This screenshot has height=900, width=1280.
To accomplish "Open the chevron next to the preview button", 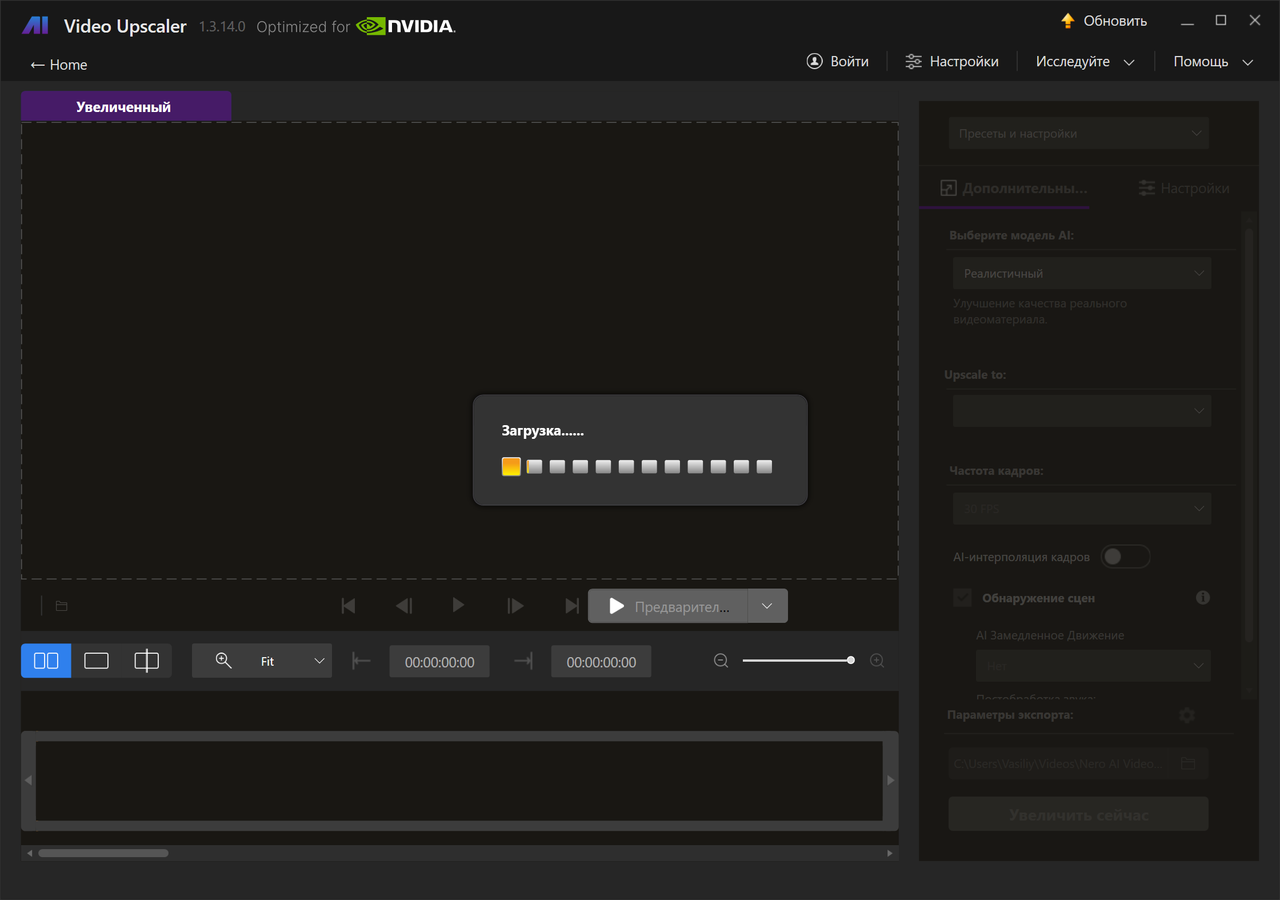I will click(x=768, y=605).
